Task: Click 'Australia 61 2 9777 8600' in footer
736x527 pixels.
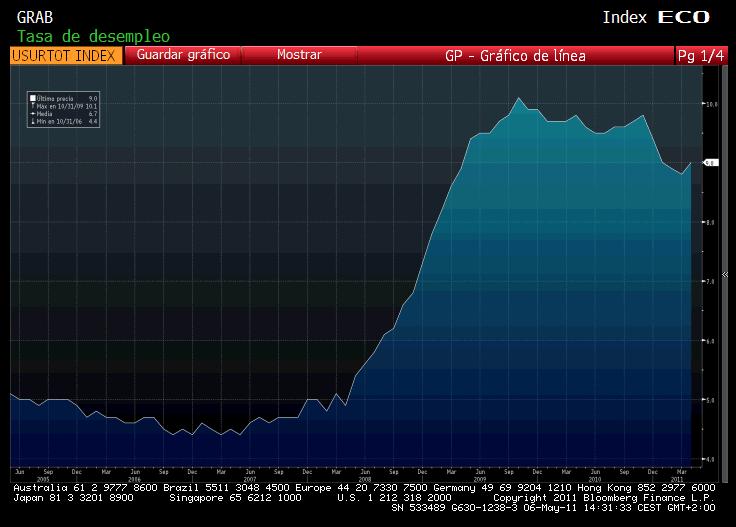Action: (85, 488)
